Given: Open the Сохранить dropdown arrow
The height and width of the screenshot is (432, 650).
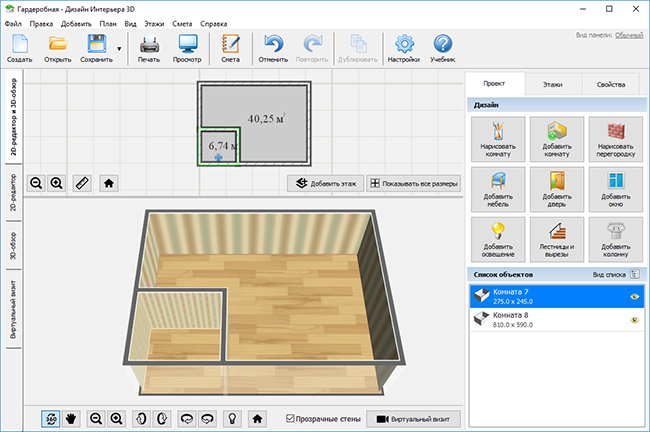Looking at the screenshot, I should pos(120,47).
